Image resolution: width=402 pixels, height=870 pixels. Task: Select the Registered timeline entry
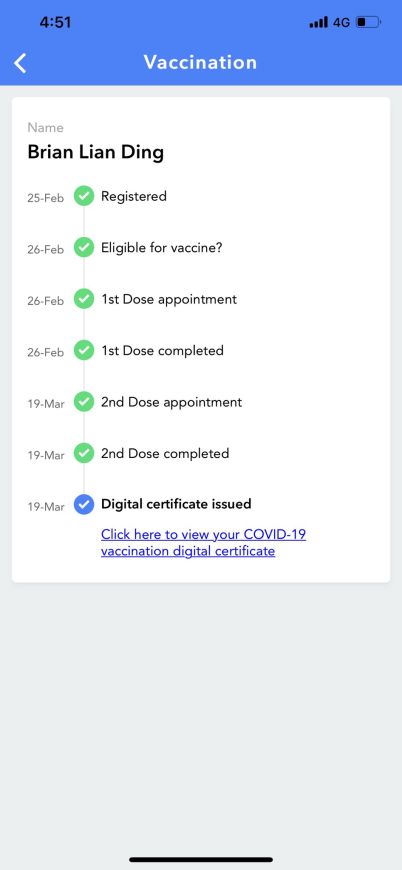click(134, 196)
